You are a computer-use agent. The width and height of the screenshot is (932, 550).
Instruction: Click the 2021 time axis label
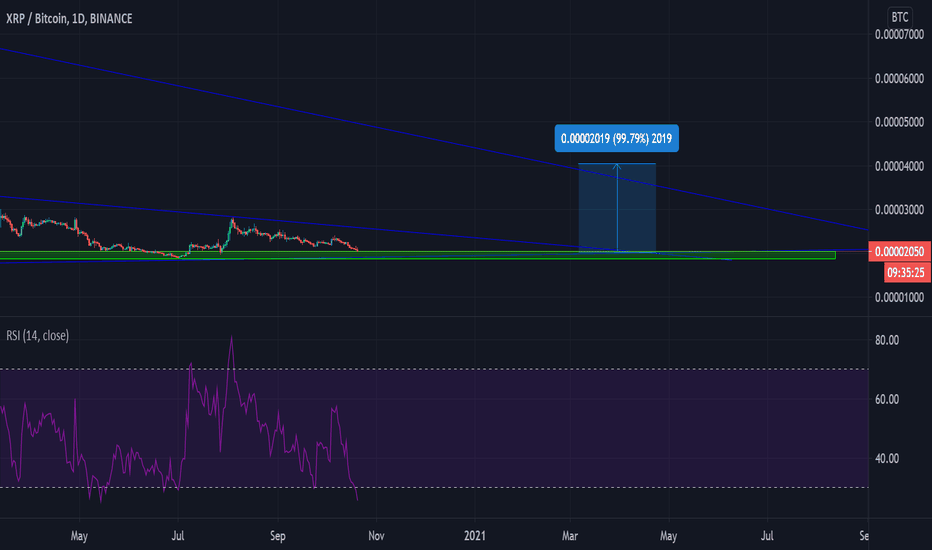[474, 536]
